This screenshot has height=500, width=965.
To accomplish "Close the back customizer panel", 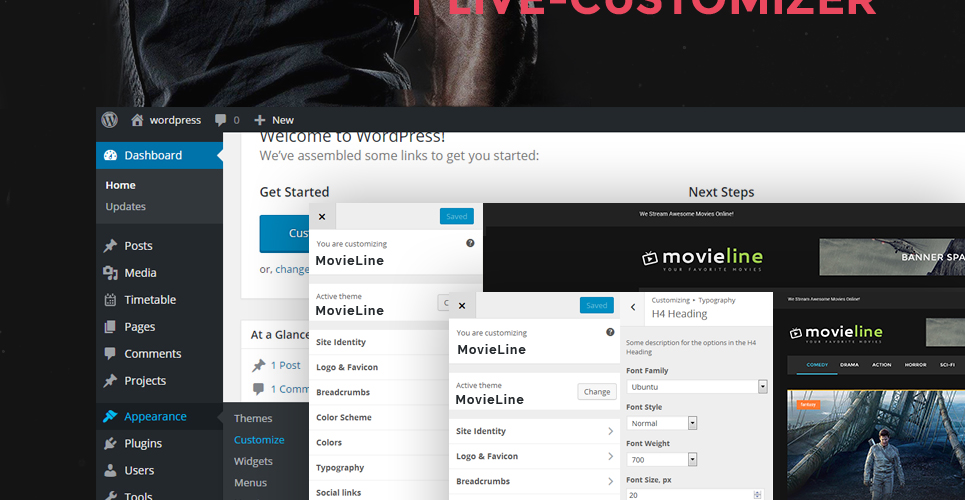I will click(x=322, y=217).
